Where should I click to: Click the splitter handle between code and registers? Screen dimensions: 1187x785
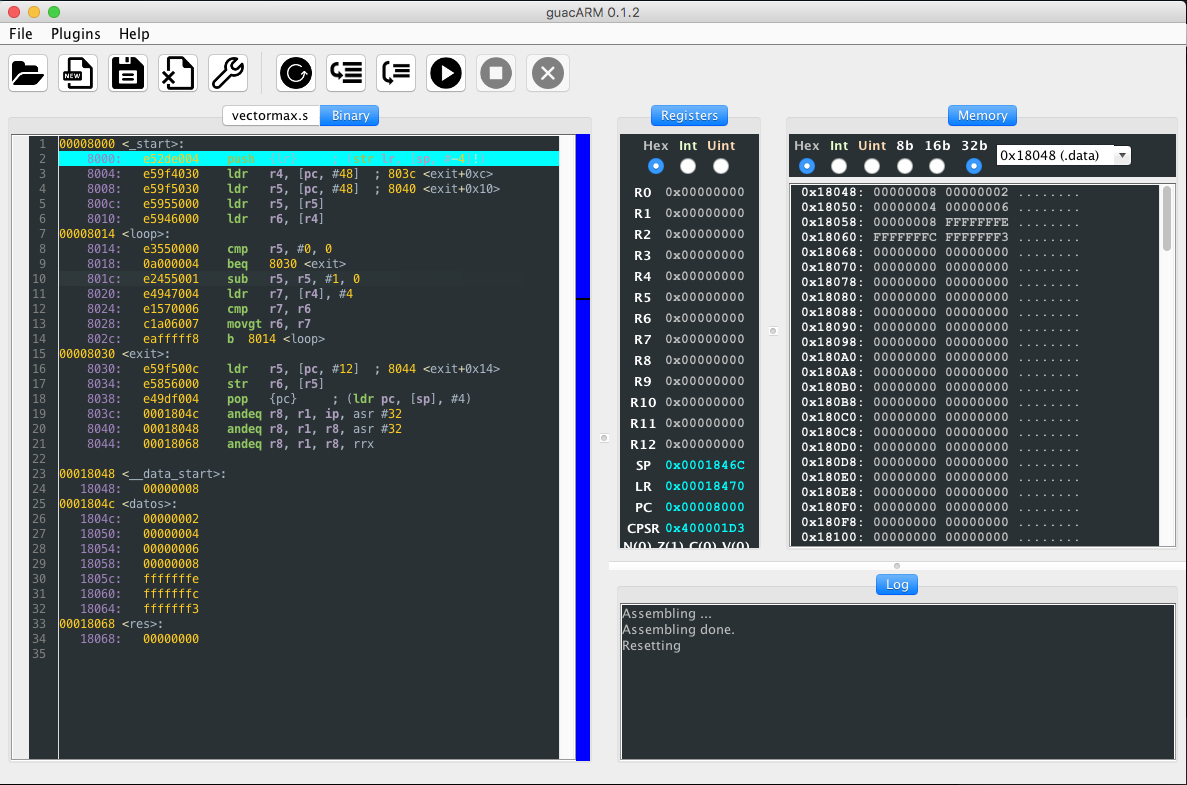click(x=604, y=438)
